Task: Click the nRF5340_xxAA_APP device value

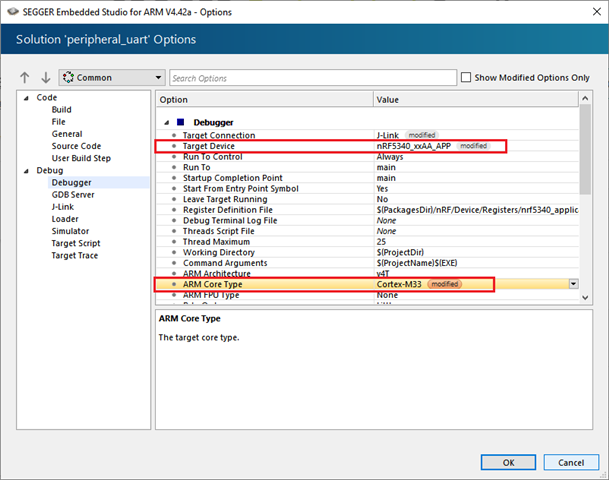Action: click(x=414, y=146)
